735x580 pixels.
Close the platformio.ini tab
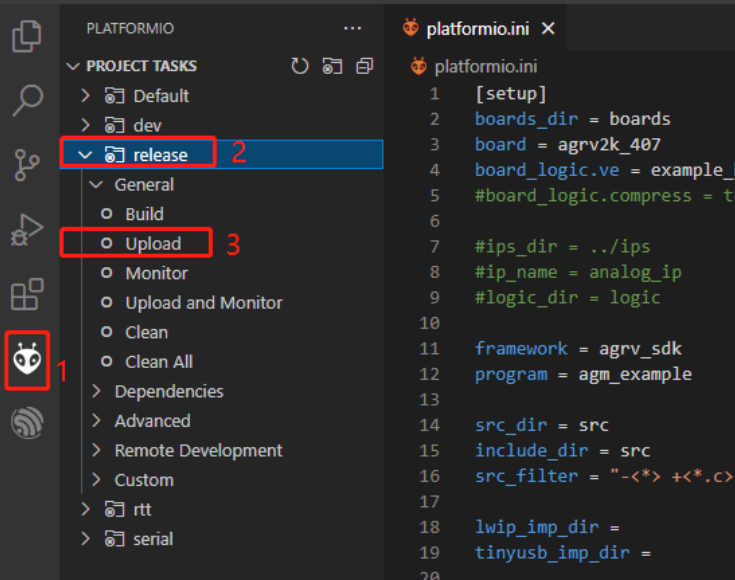[x=548, y=29]
